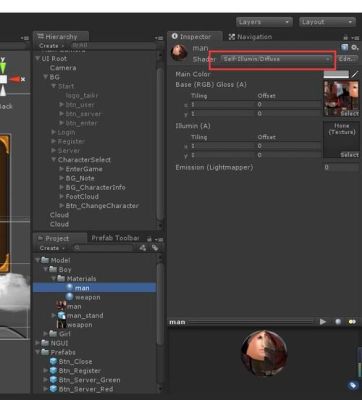The width and height of the screenshot is (362, 400).
Task: Select the man texture asset icon
Action: 61,306
